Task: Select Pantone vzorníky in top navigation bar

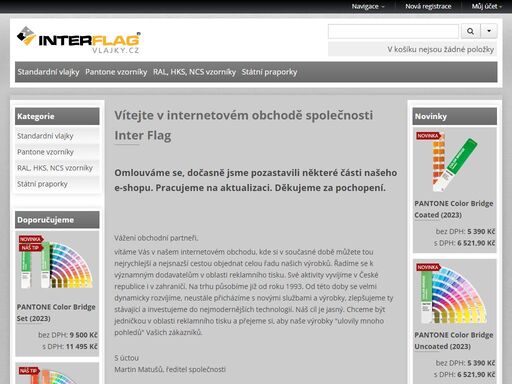Action: click(116, 72)
